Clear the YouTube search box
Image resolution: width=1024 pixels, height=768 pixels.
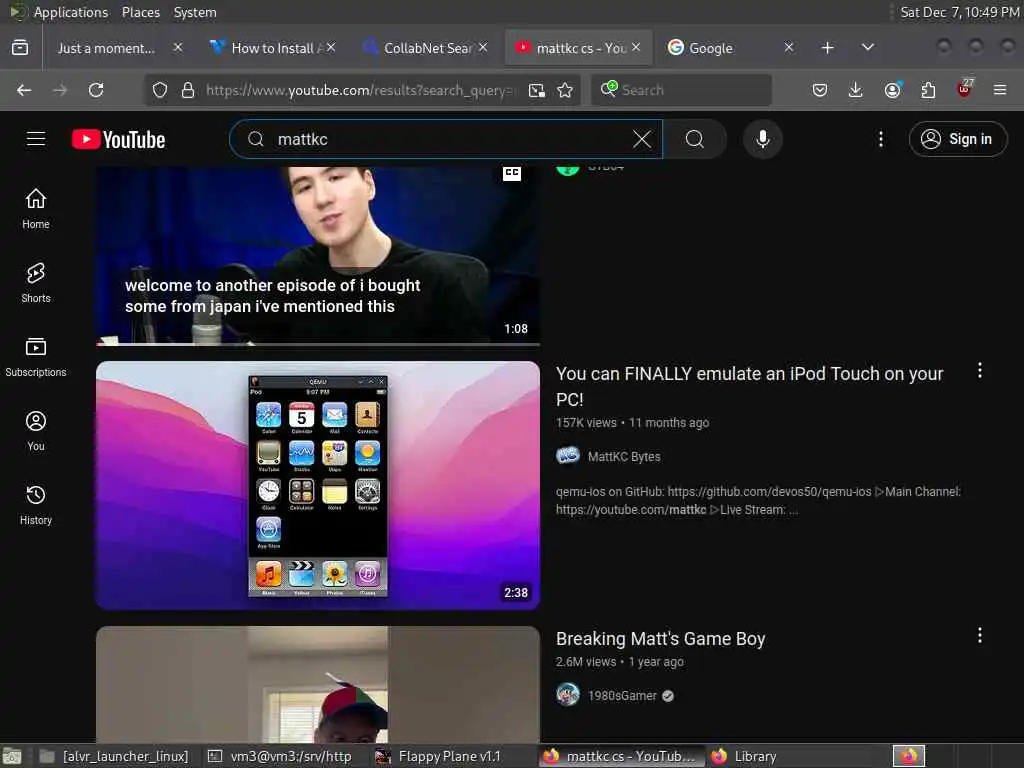click(x=642, y=139)
